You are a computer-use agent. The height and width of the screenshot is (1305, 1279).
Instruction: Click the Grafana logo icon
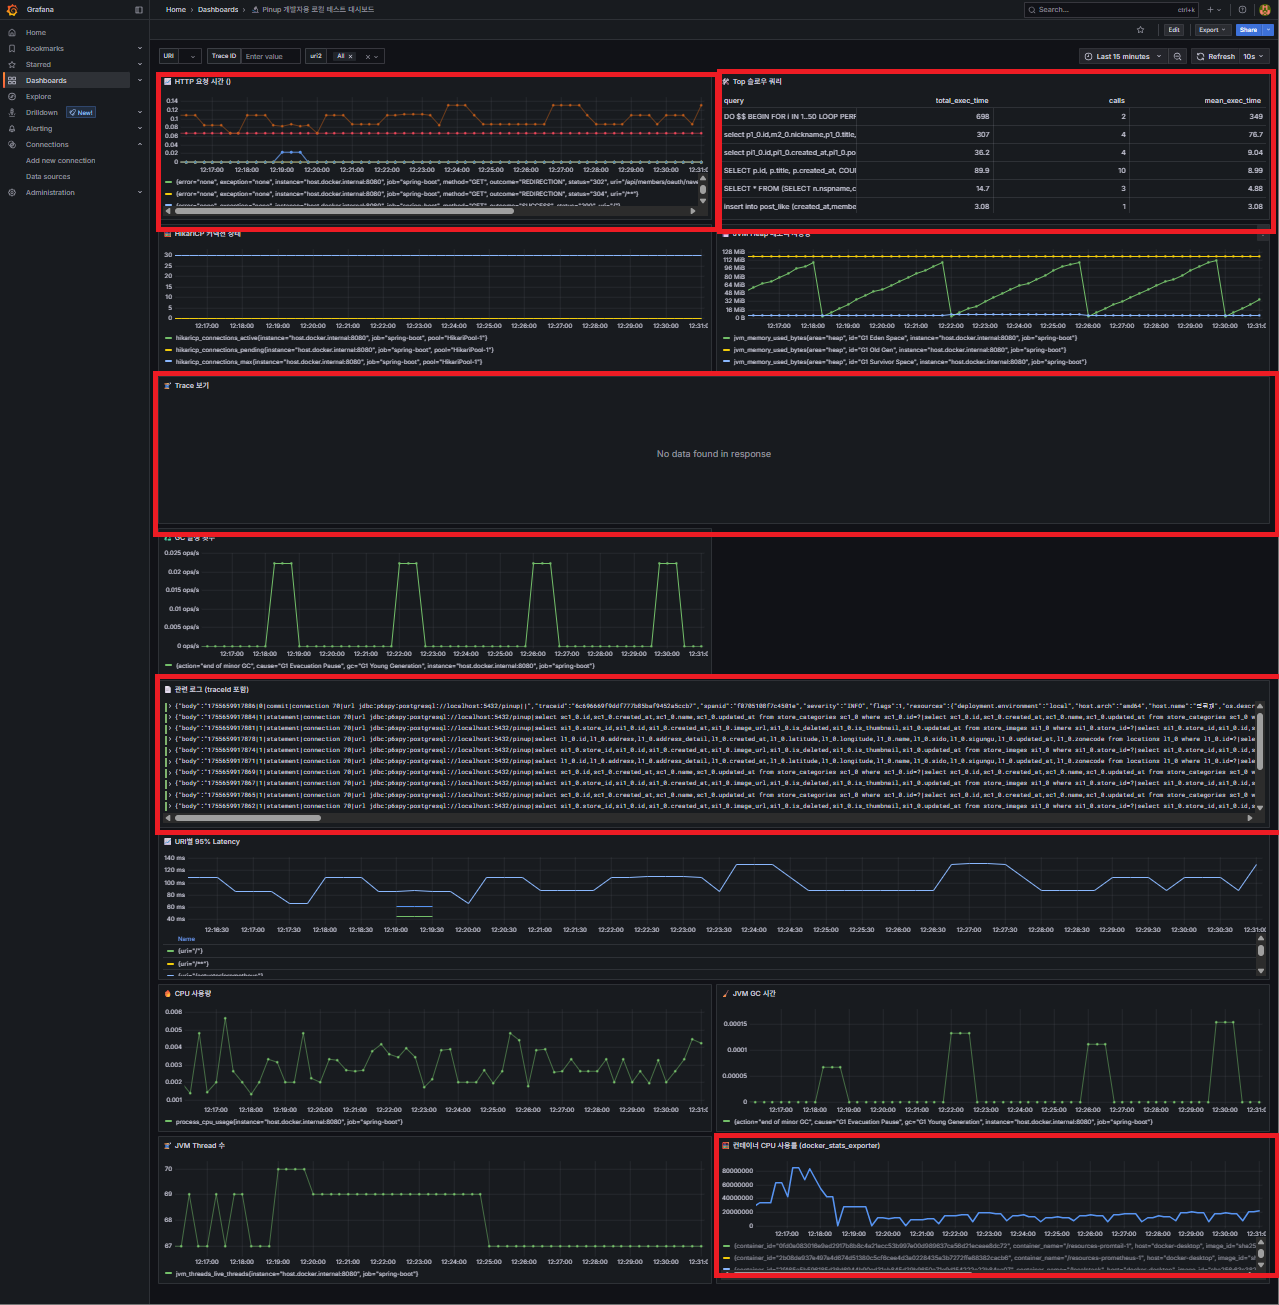point(12,9)
